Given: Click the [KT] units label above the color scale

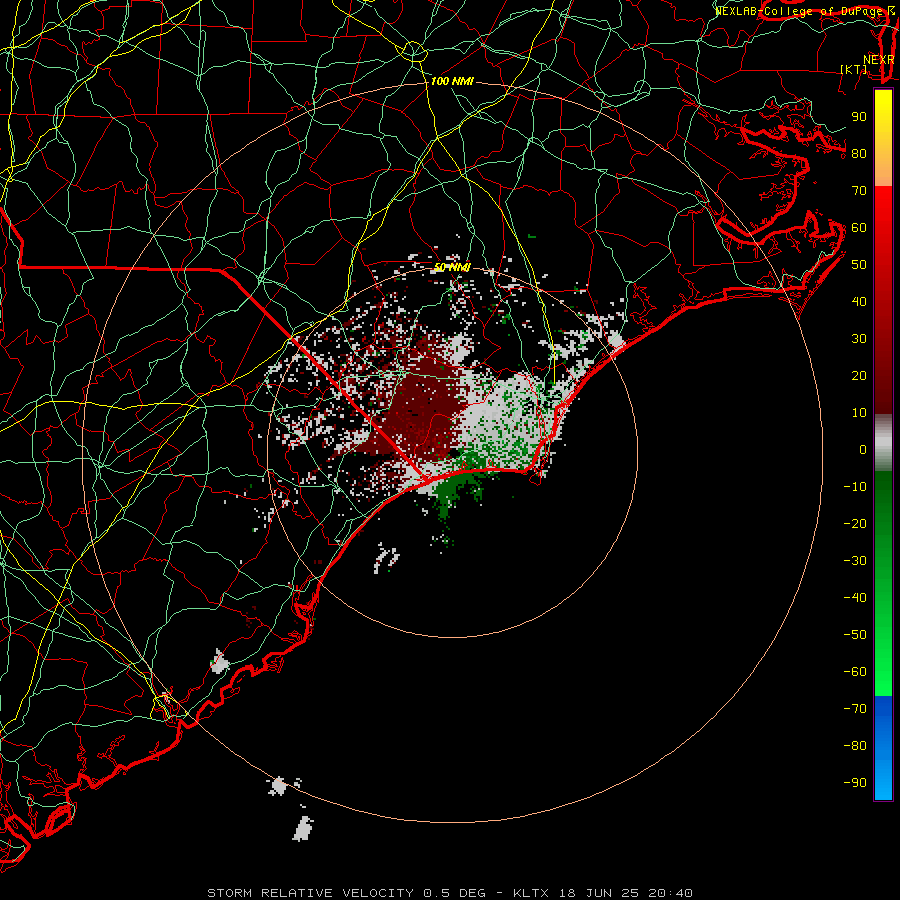Looking at the screenshot, I should click(x=854, y=69).
